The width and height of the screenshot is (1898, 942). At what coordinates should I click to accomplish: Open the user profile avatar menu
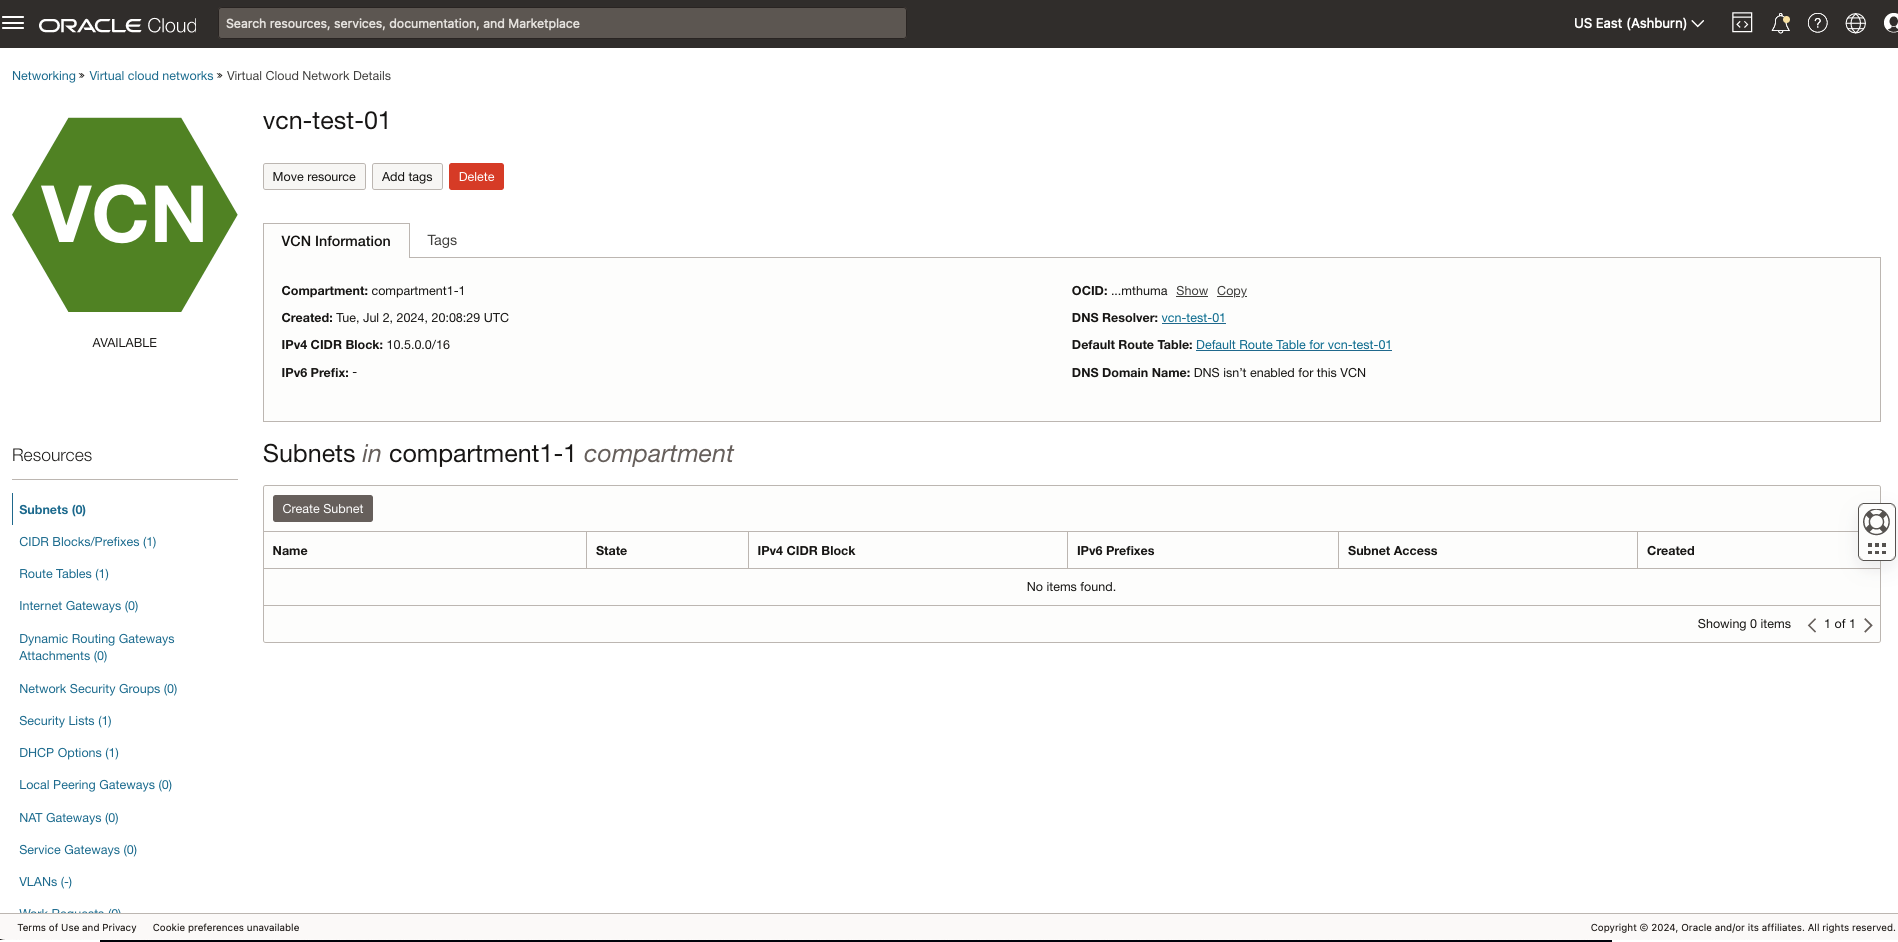point(1892,22)
